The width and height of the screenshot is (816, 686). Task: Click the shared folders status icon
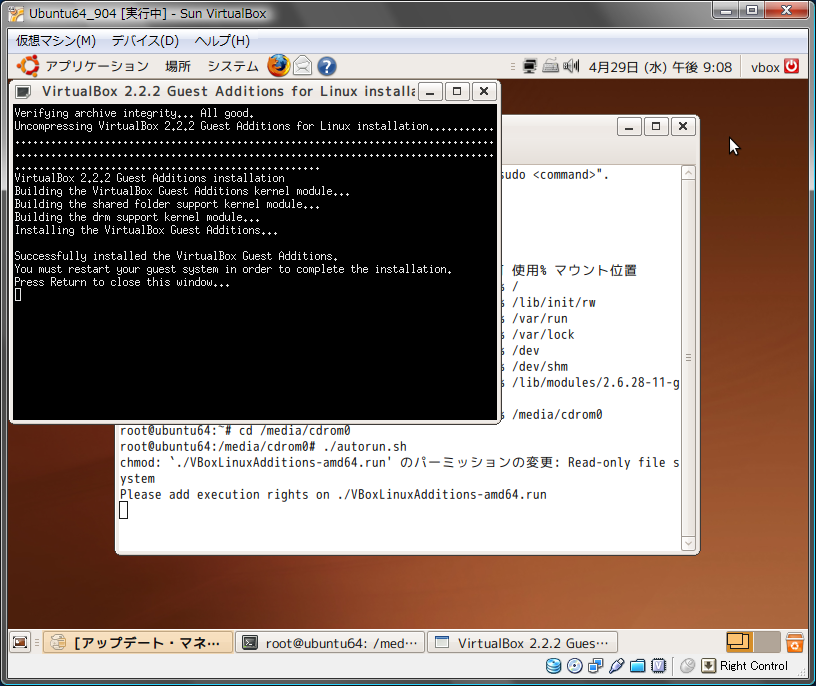coord(638,666)
